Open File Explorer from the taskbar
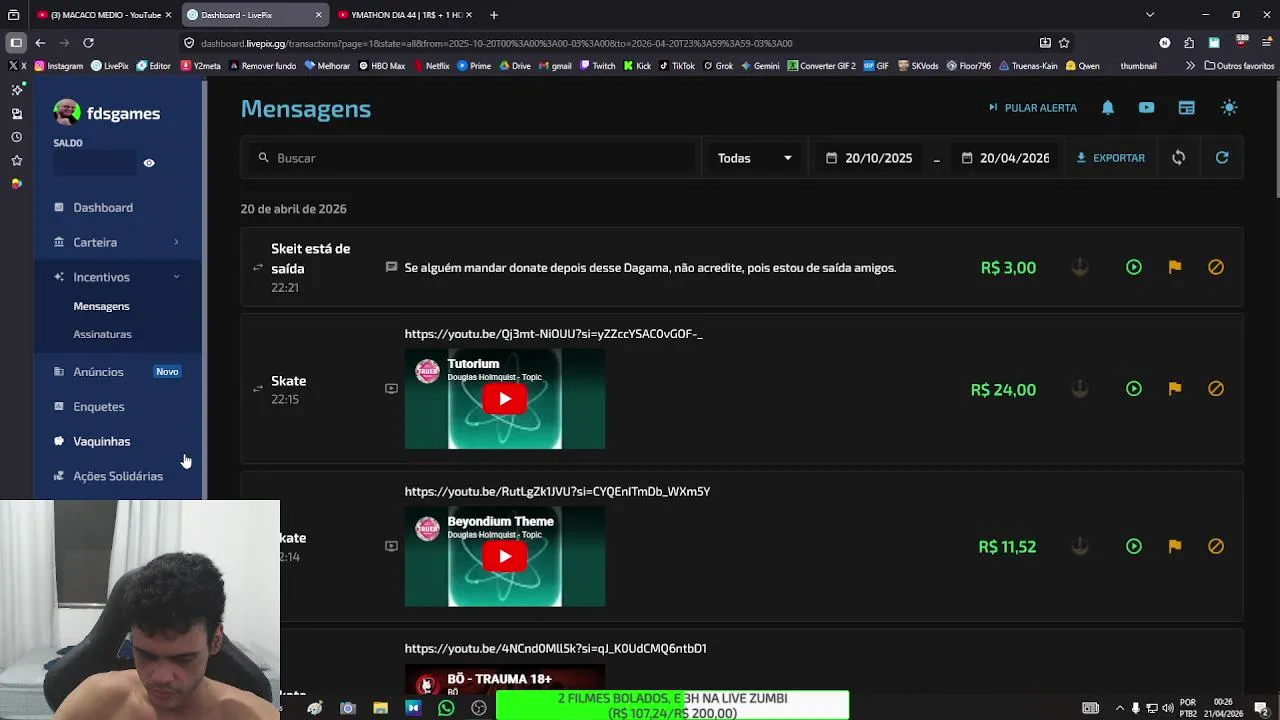Viewport: 1280px width, 720px height. pyautogui.click(x=380, y=708)
